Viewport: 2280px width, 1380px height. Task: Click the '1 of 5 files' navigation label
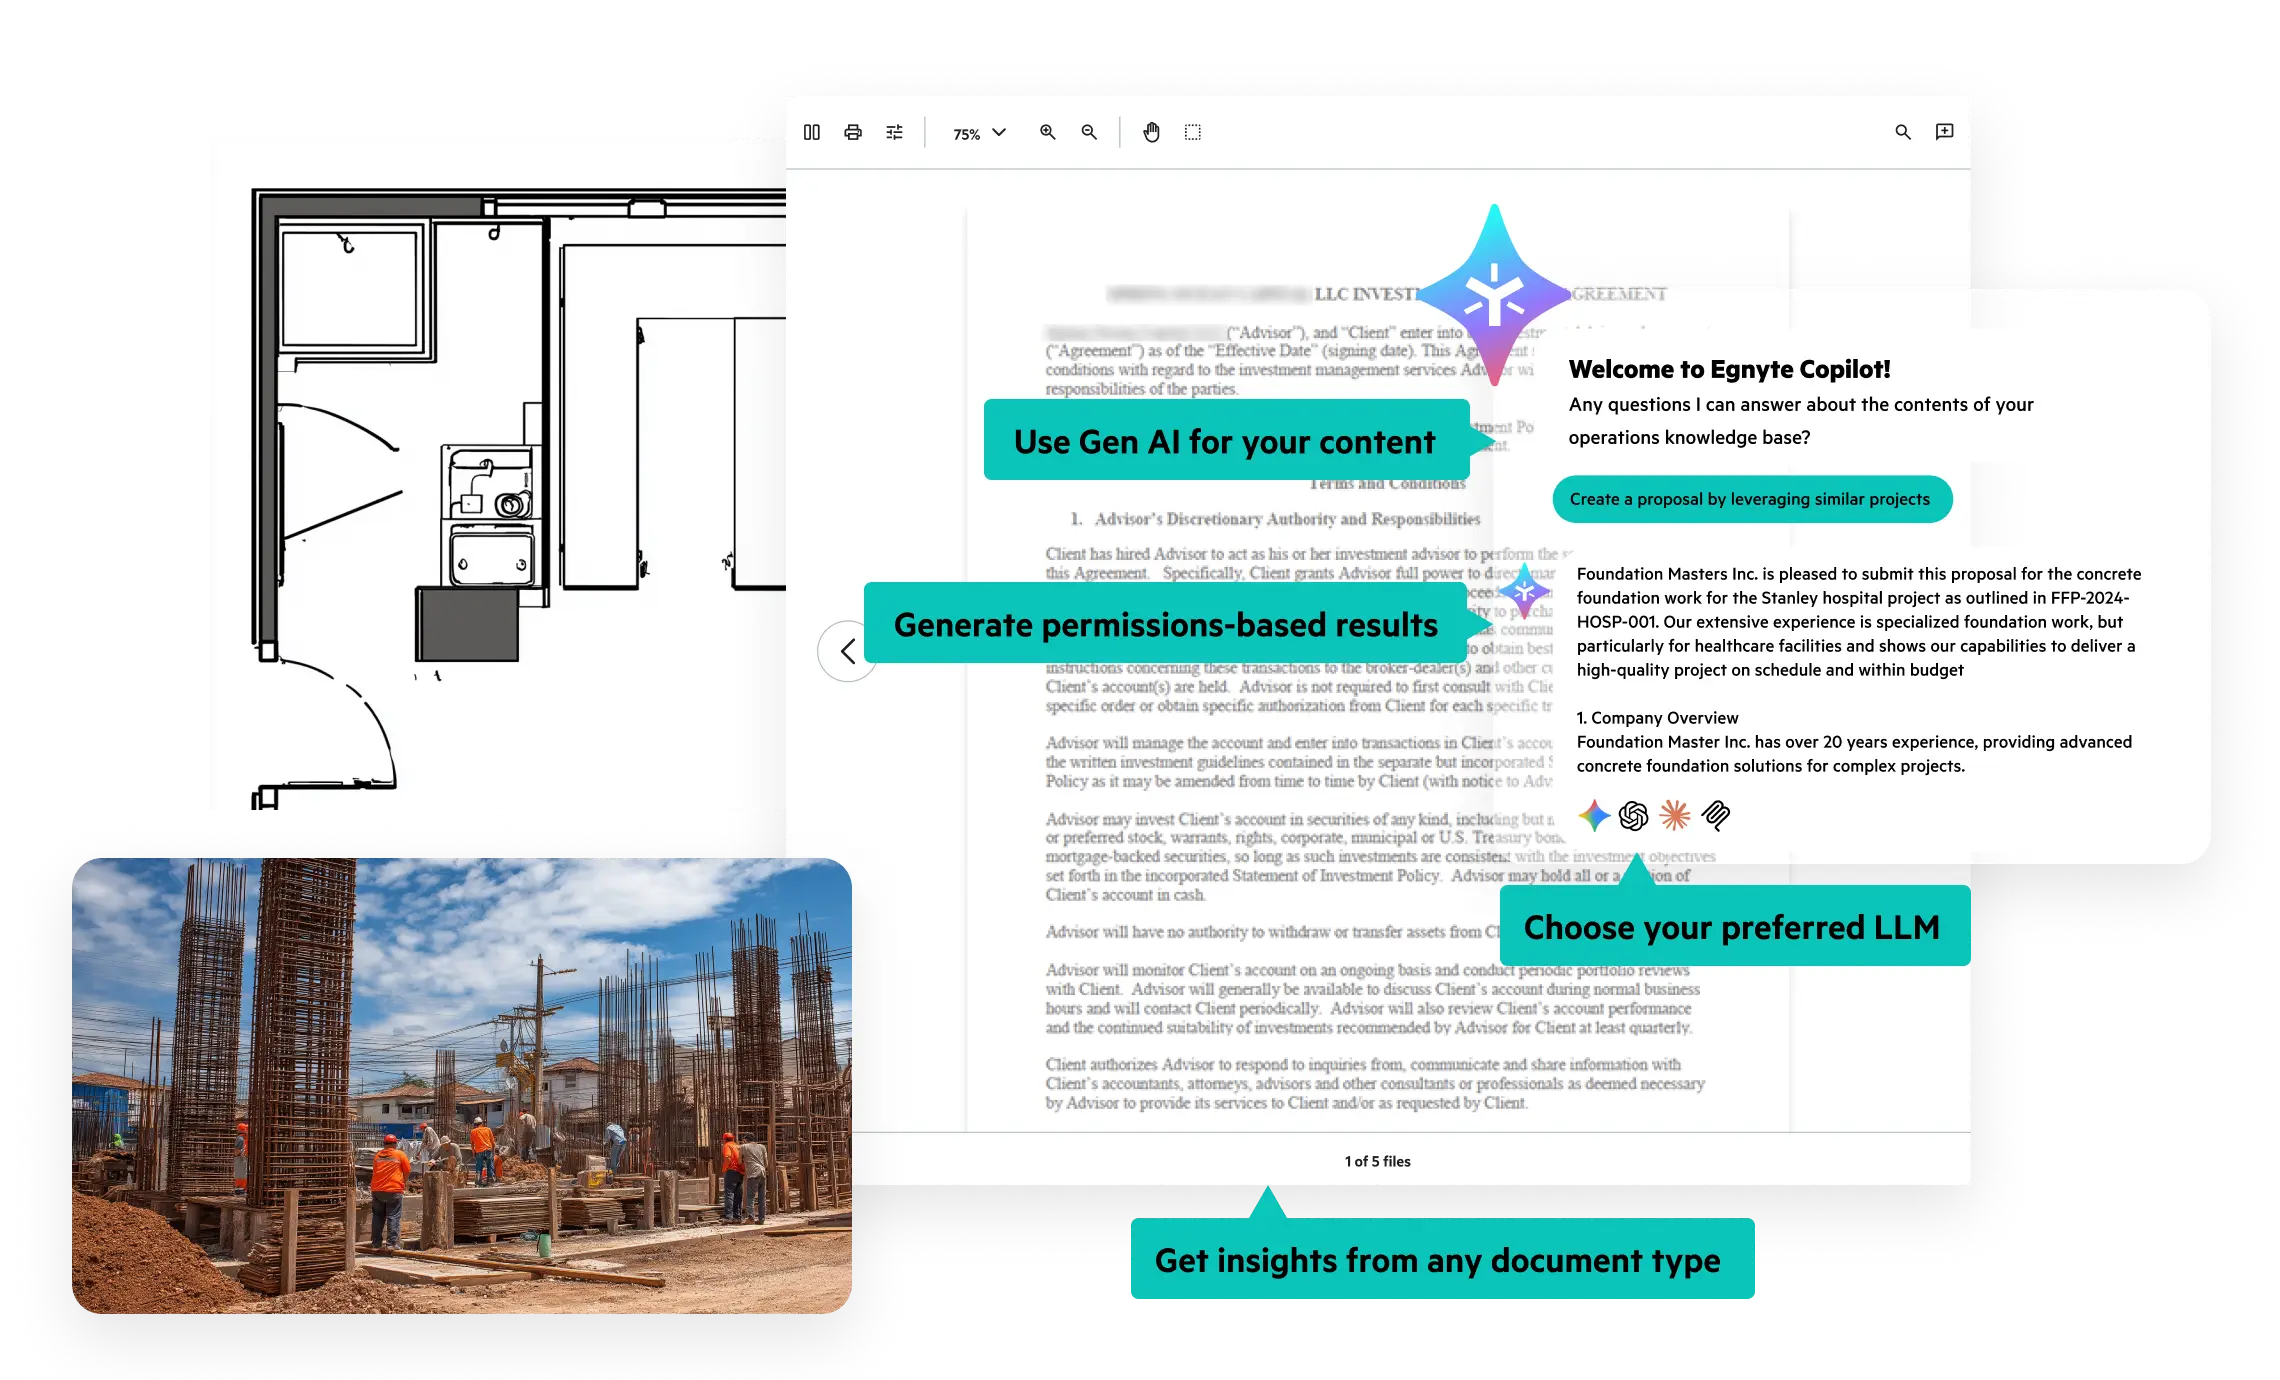(1376, 1161)
